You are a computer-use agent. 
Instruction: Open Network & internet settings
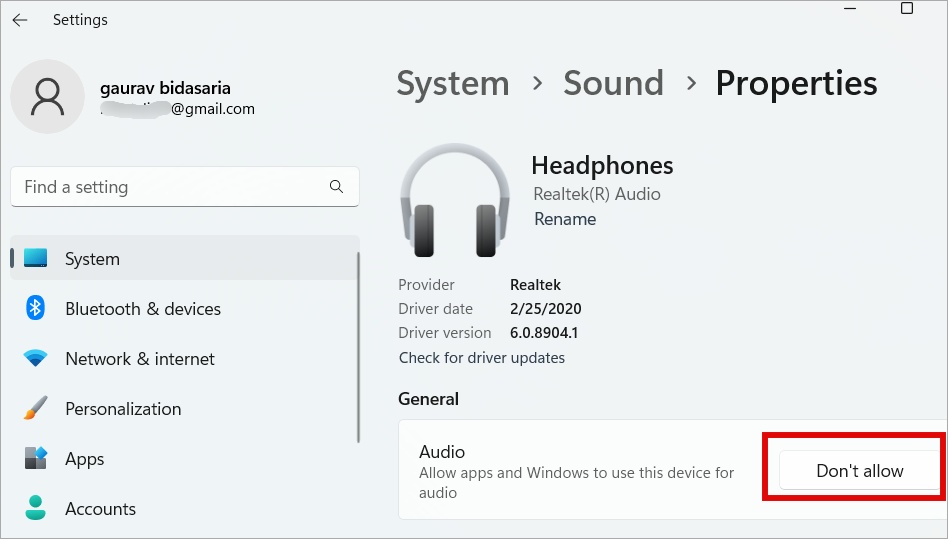[x=140, y=359]
